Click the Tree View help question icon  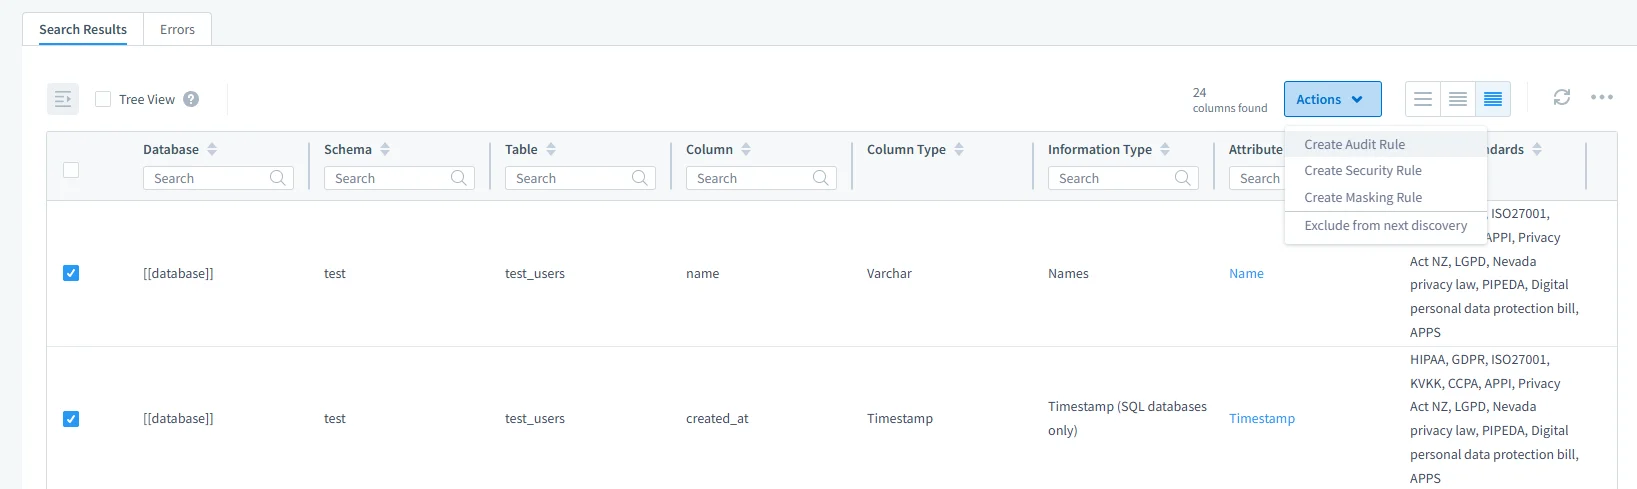191,99
